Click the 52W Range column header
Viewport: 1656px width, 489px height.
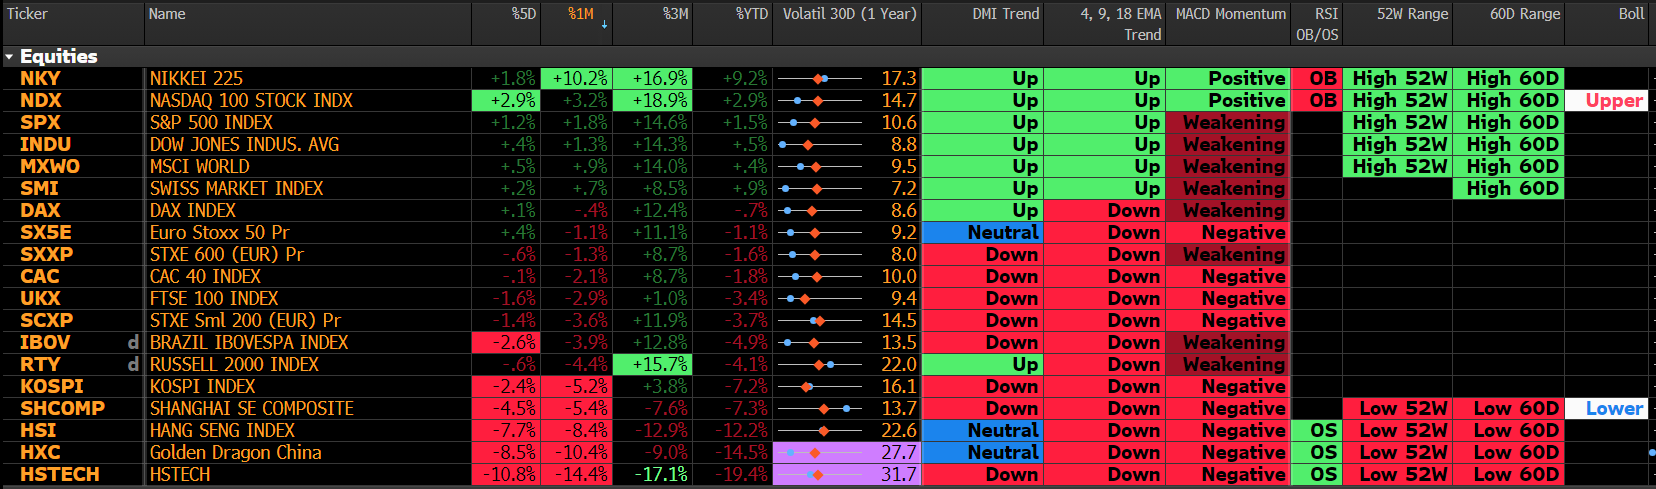click(x=1412, y=14)
